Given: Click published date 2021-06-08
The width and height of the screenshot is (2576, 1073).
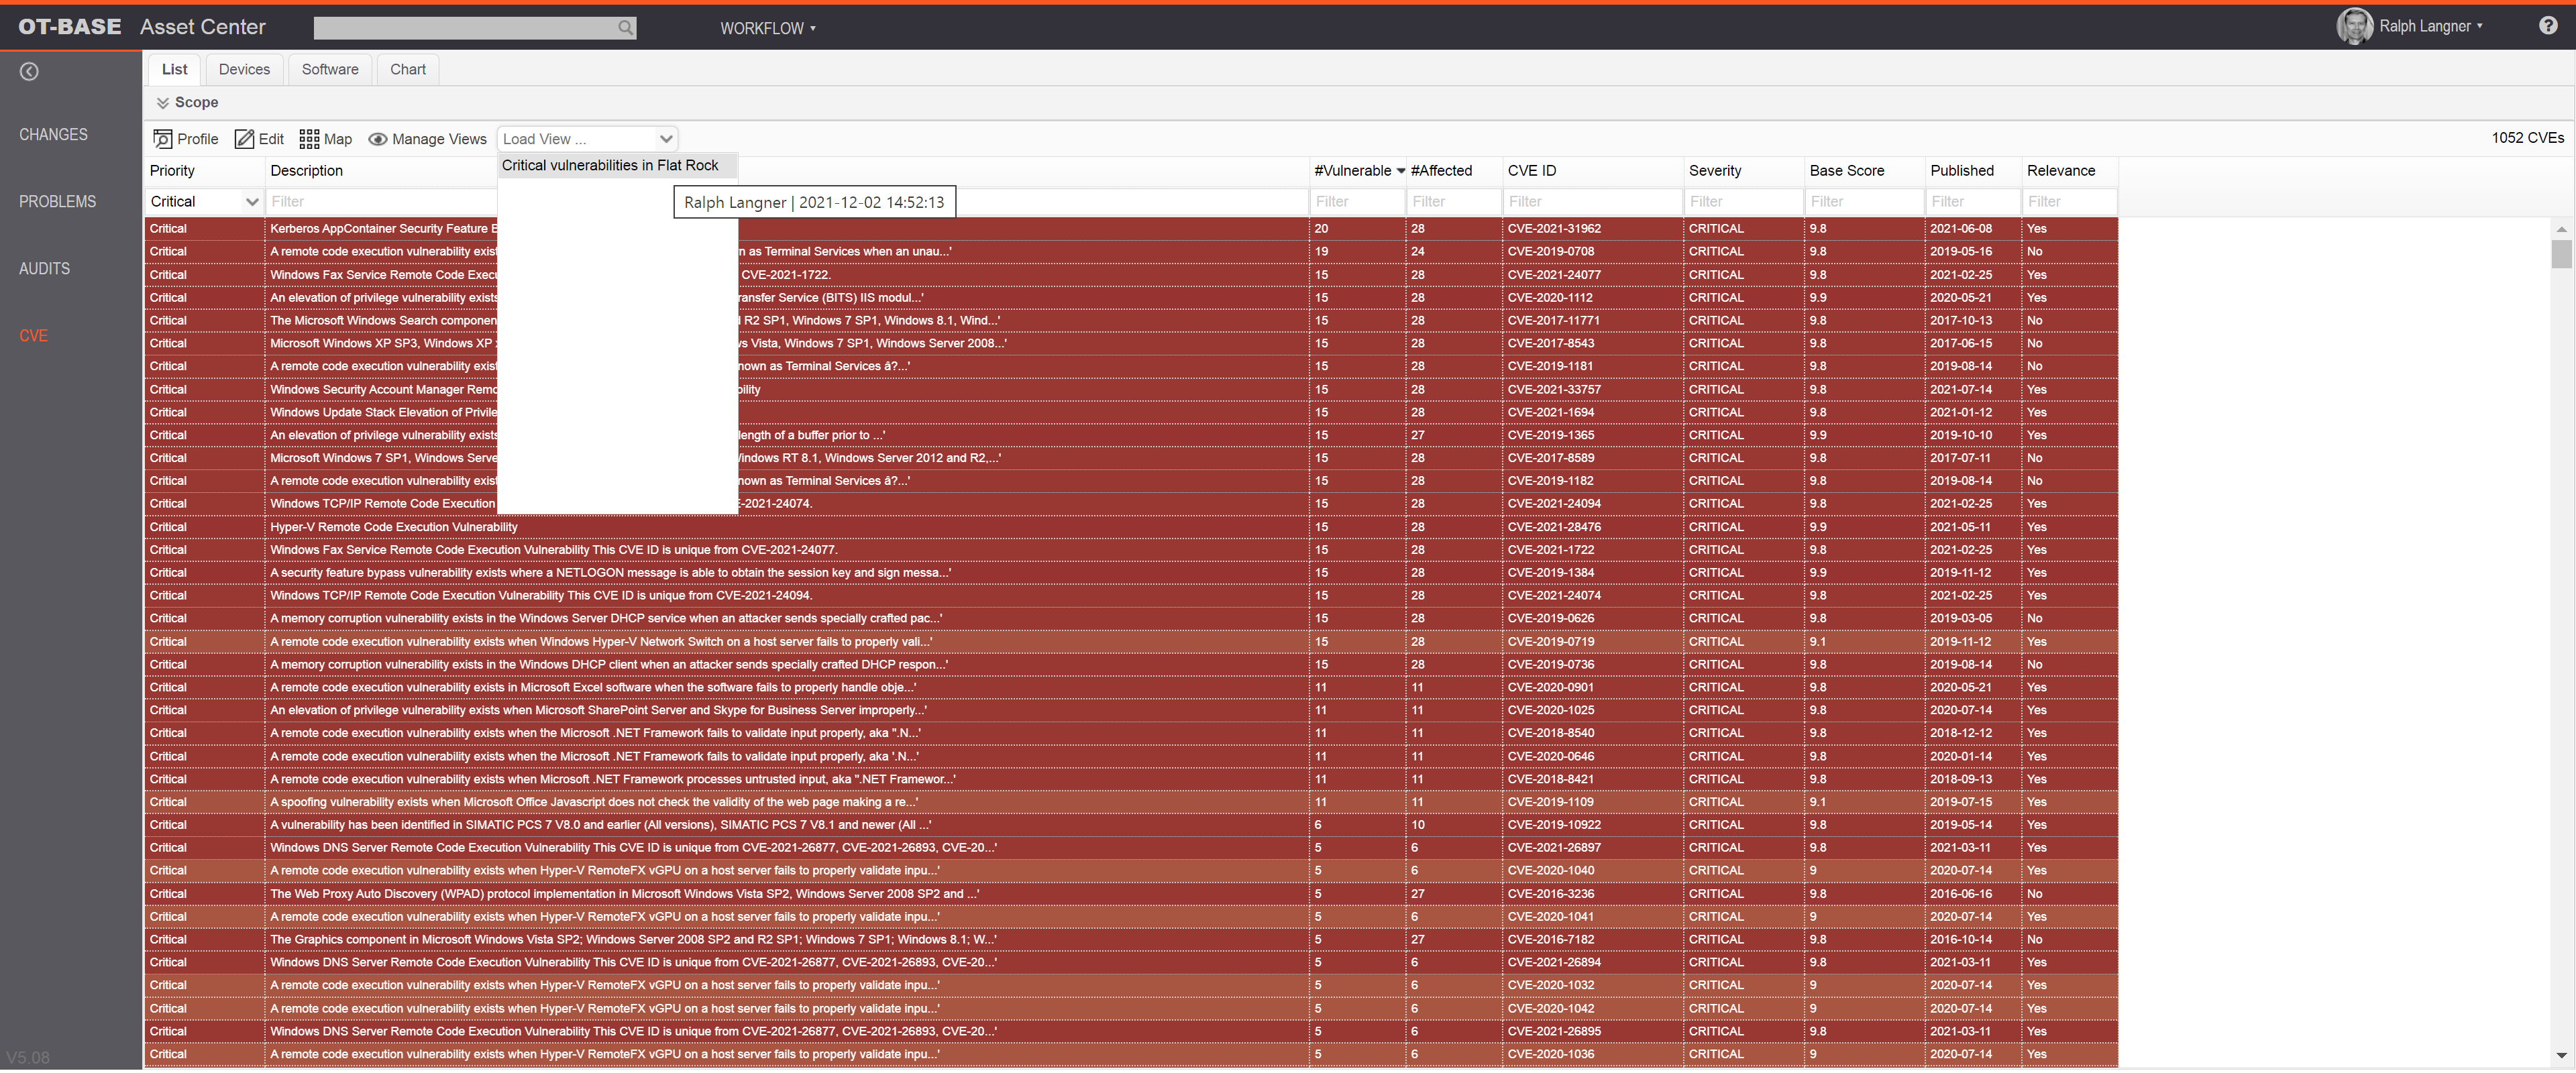Looking at the screenshot, I should [1960, 229].
